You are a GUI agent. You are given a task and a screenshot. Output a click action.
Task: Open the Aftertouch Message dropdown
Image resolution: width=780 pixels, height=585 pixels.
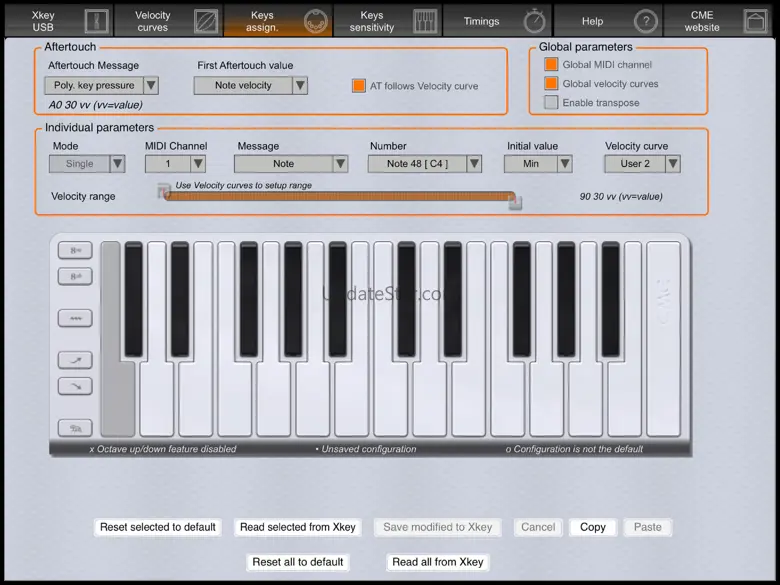coord(103,86)
